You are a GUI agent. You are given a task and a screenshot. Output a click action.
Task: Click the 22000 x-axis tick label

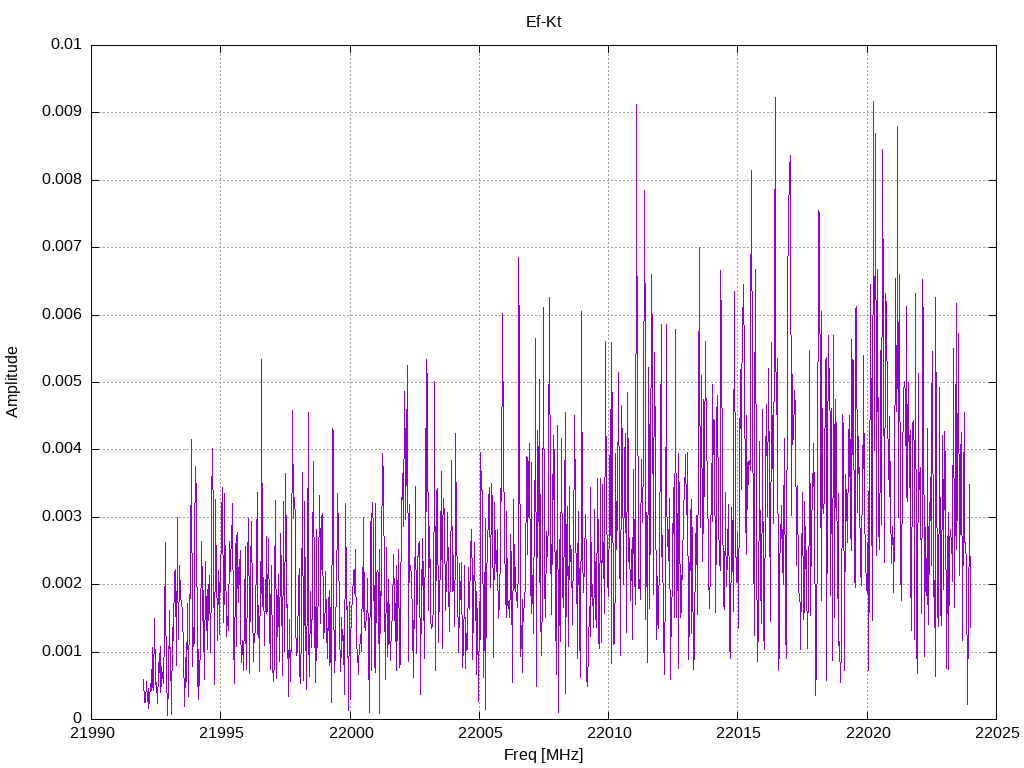tap(350, 733)
